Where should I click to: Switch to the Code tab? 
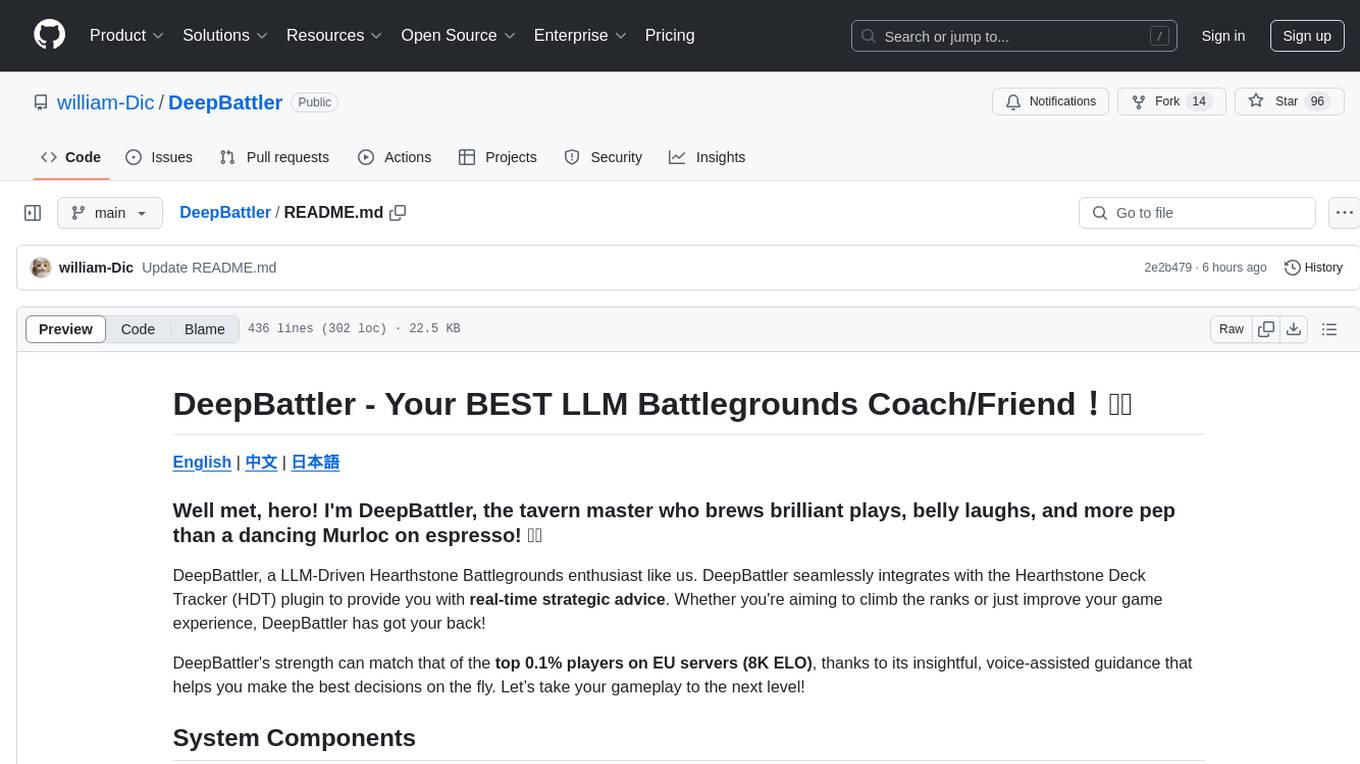[x=71, y=157]
